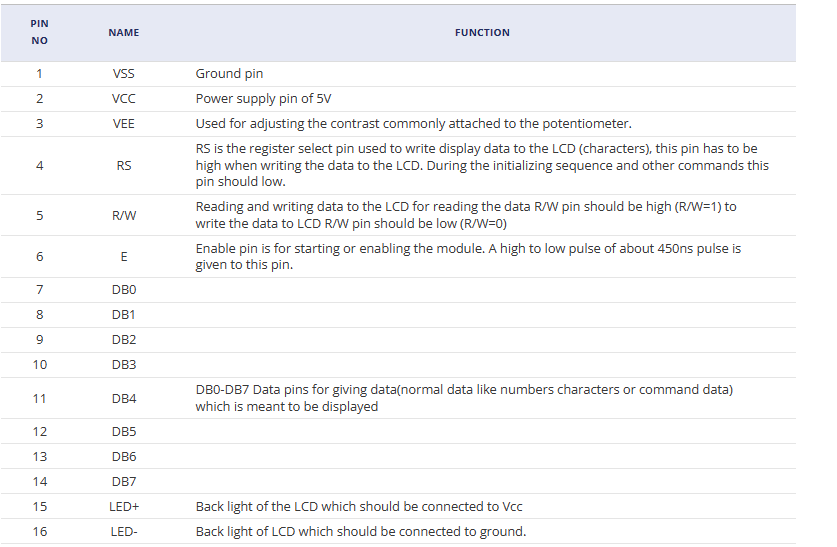Click the E enable pin name

124,256
